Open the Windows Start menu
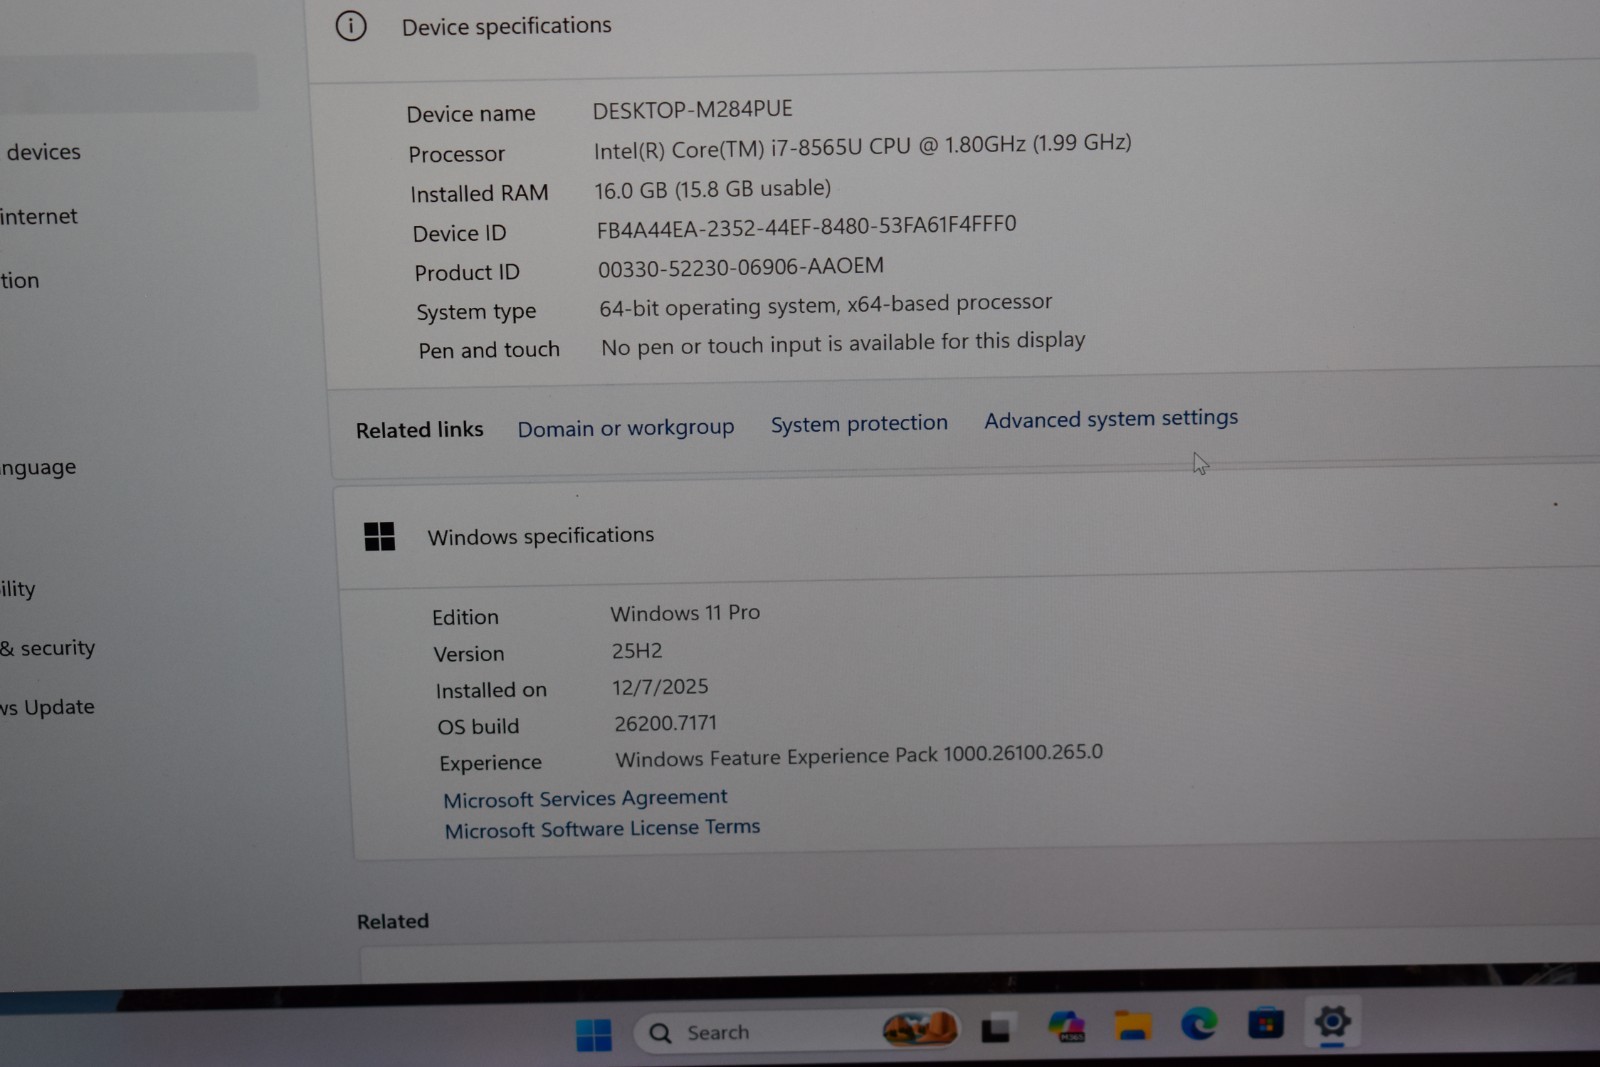Image resolution: width=1600 pixels, height=1067 pixels. click(x=594, y=1035)
